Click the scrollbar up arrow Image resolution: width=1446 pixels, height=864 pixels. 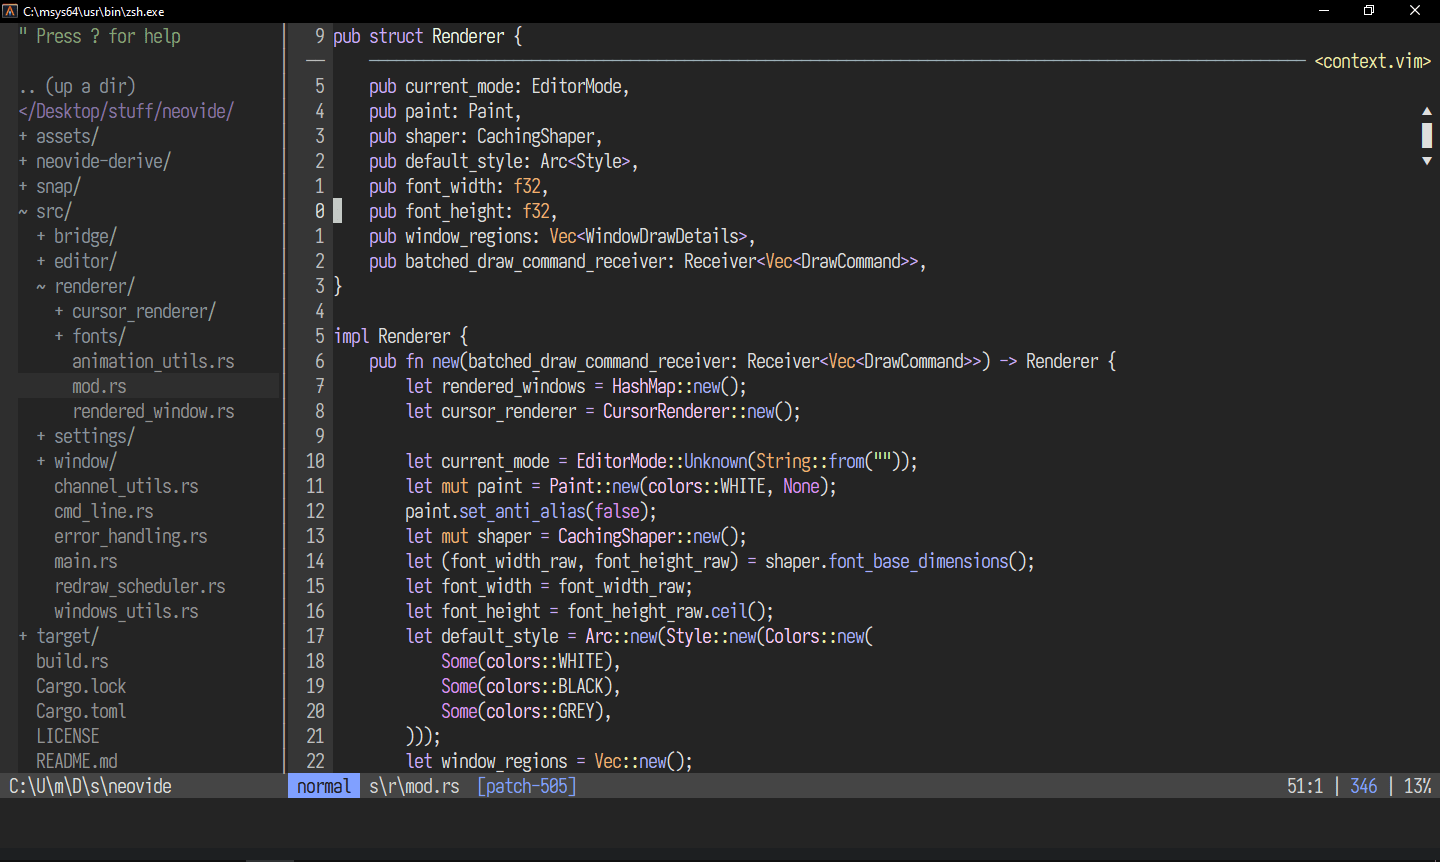point(1426,111)
